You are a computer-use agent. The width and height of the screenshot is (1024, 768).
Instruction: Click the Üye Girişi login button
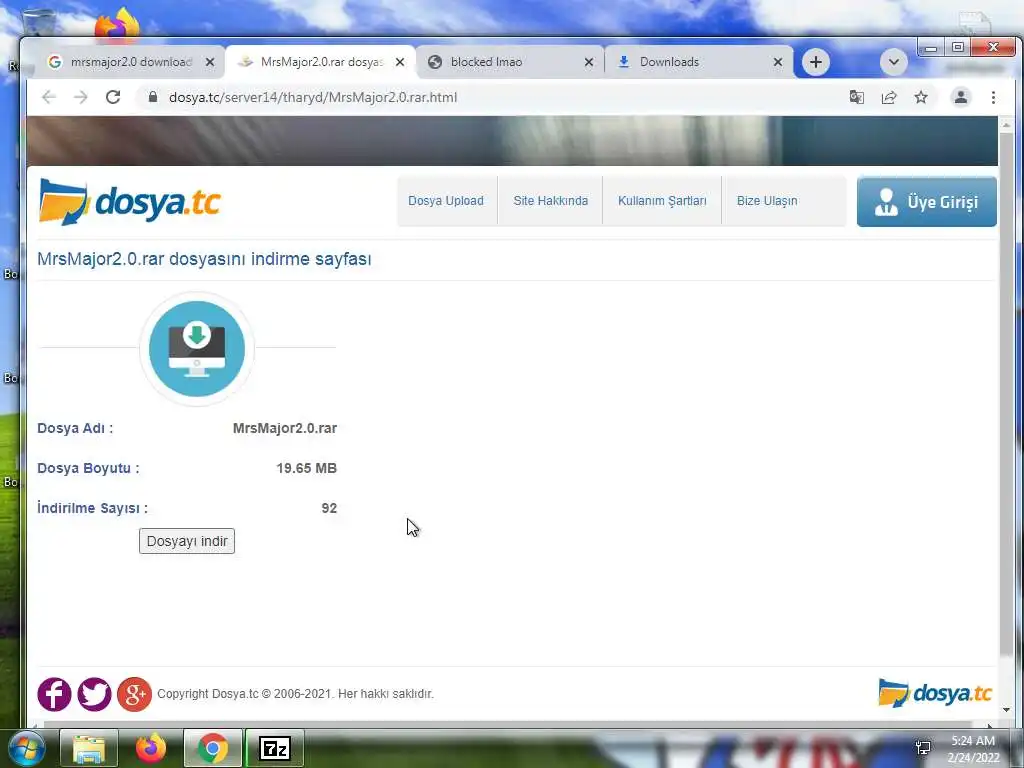tap(927, 202)
